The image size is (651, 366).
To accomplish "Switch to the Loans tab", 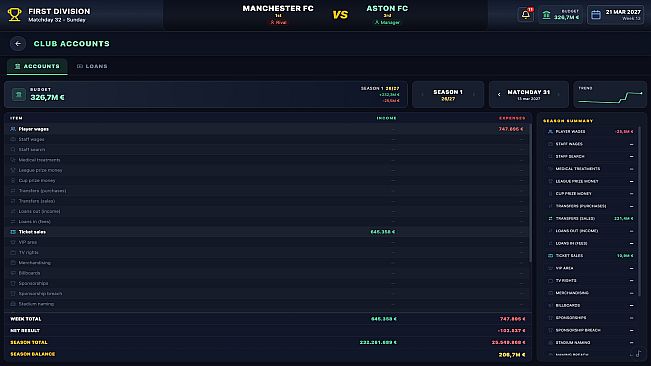I will pyautogui.click(x=92, y=66).
